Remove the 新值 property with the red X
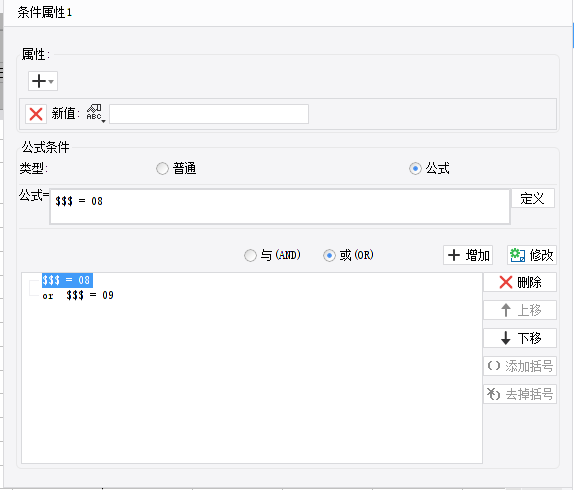This screenshot has height=490, width=574. (x=36, y=114)
